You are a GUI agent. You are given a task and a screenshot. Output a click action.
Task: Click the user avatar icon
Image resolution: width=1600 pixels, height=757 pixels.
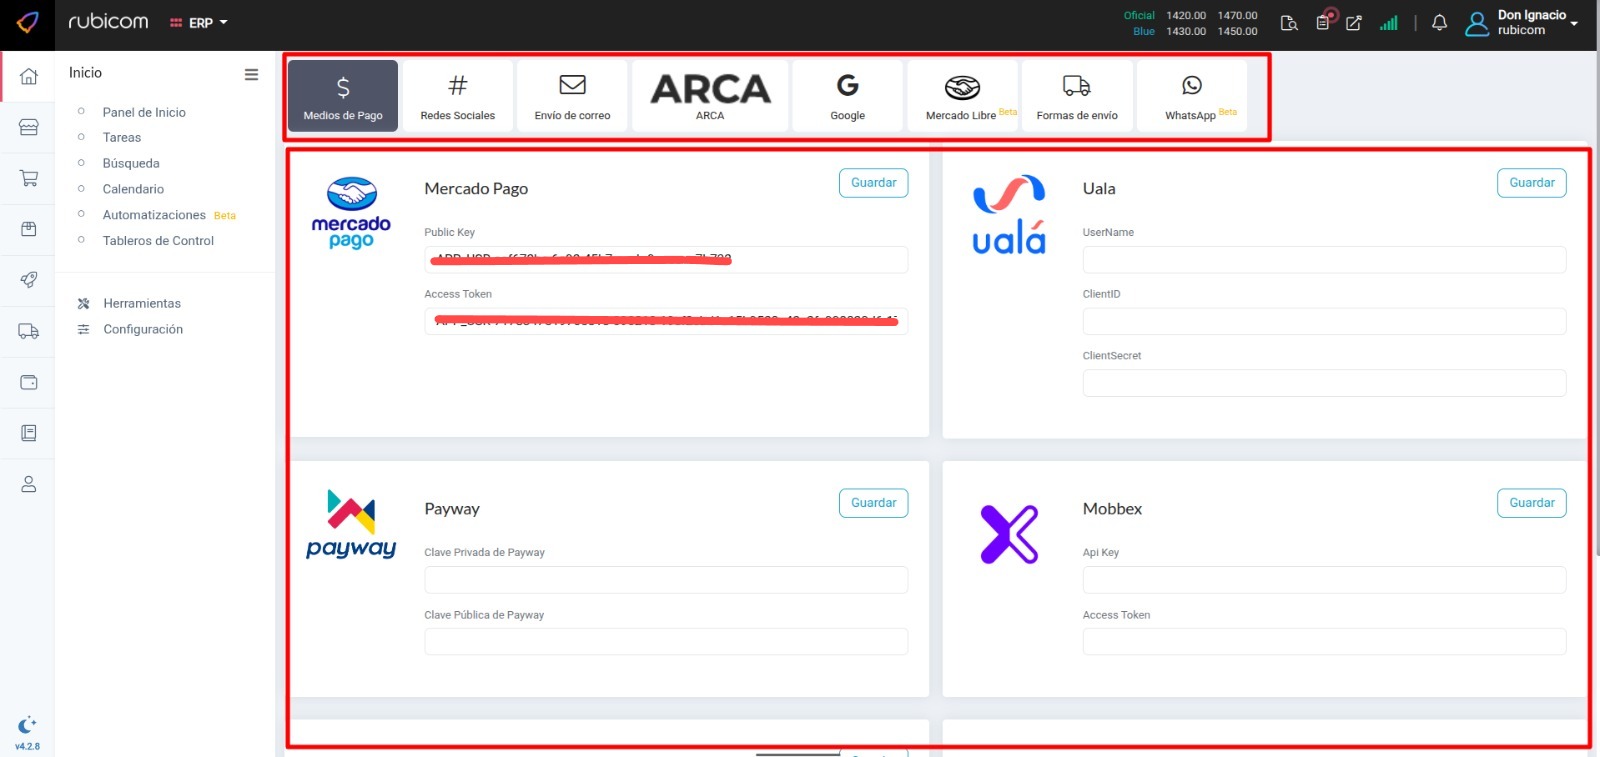pos(1477,23)
